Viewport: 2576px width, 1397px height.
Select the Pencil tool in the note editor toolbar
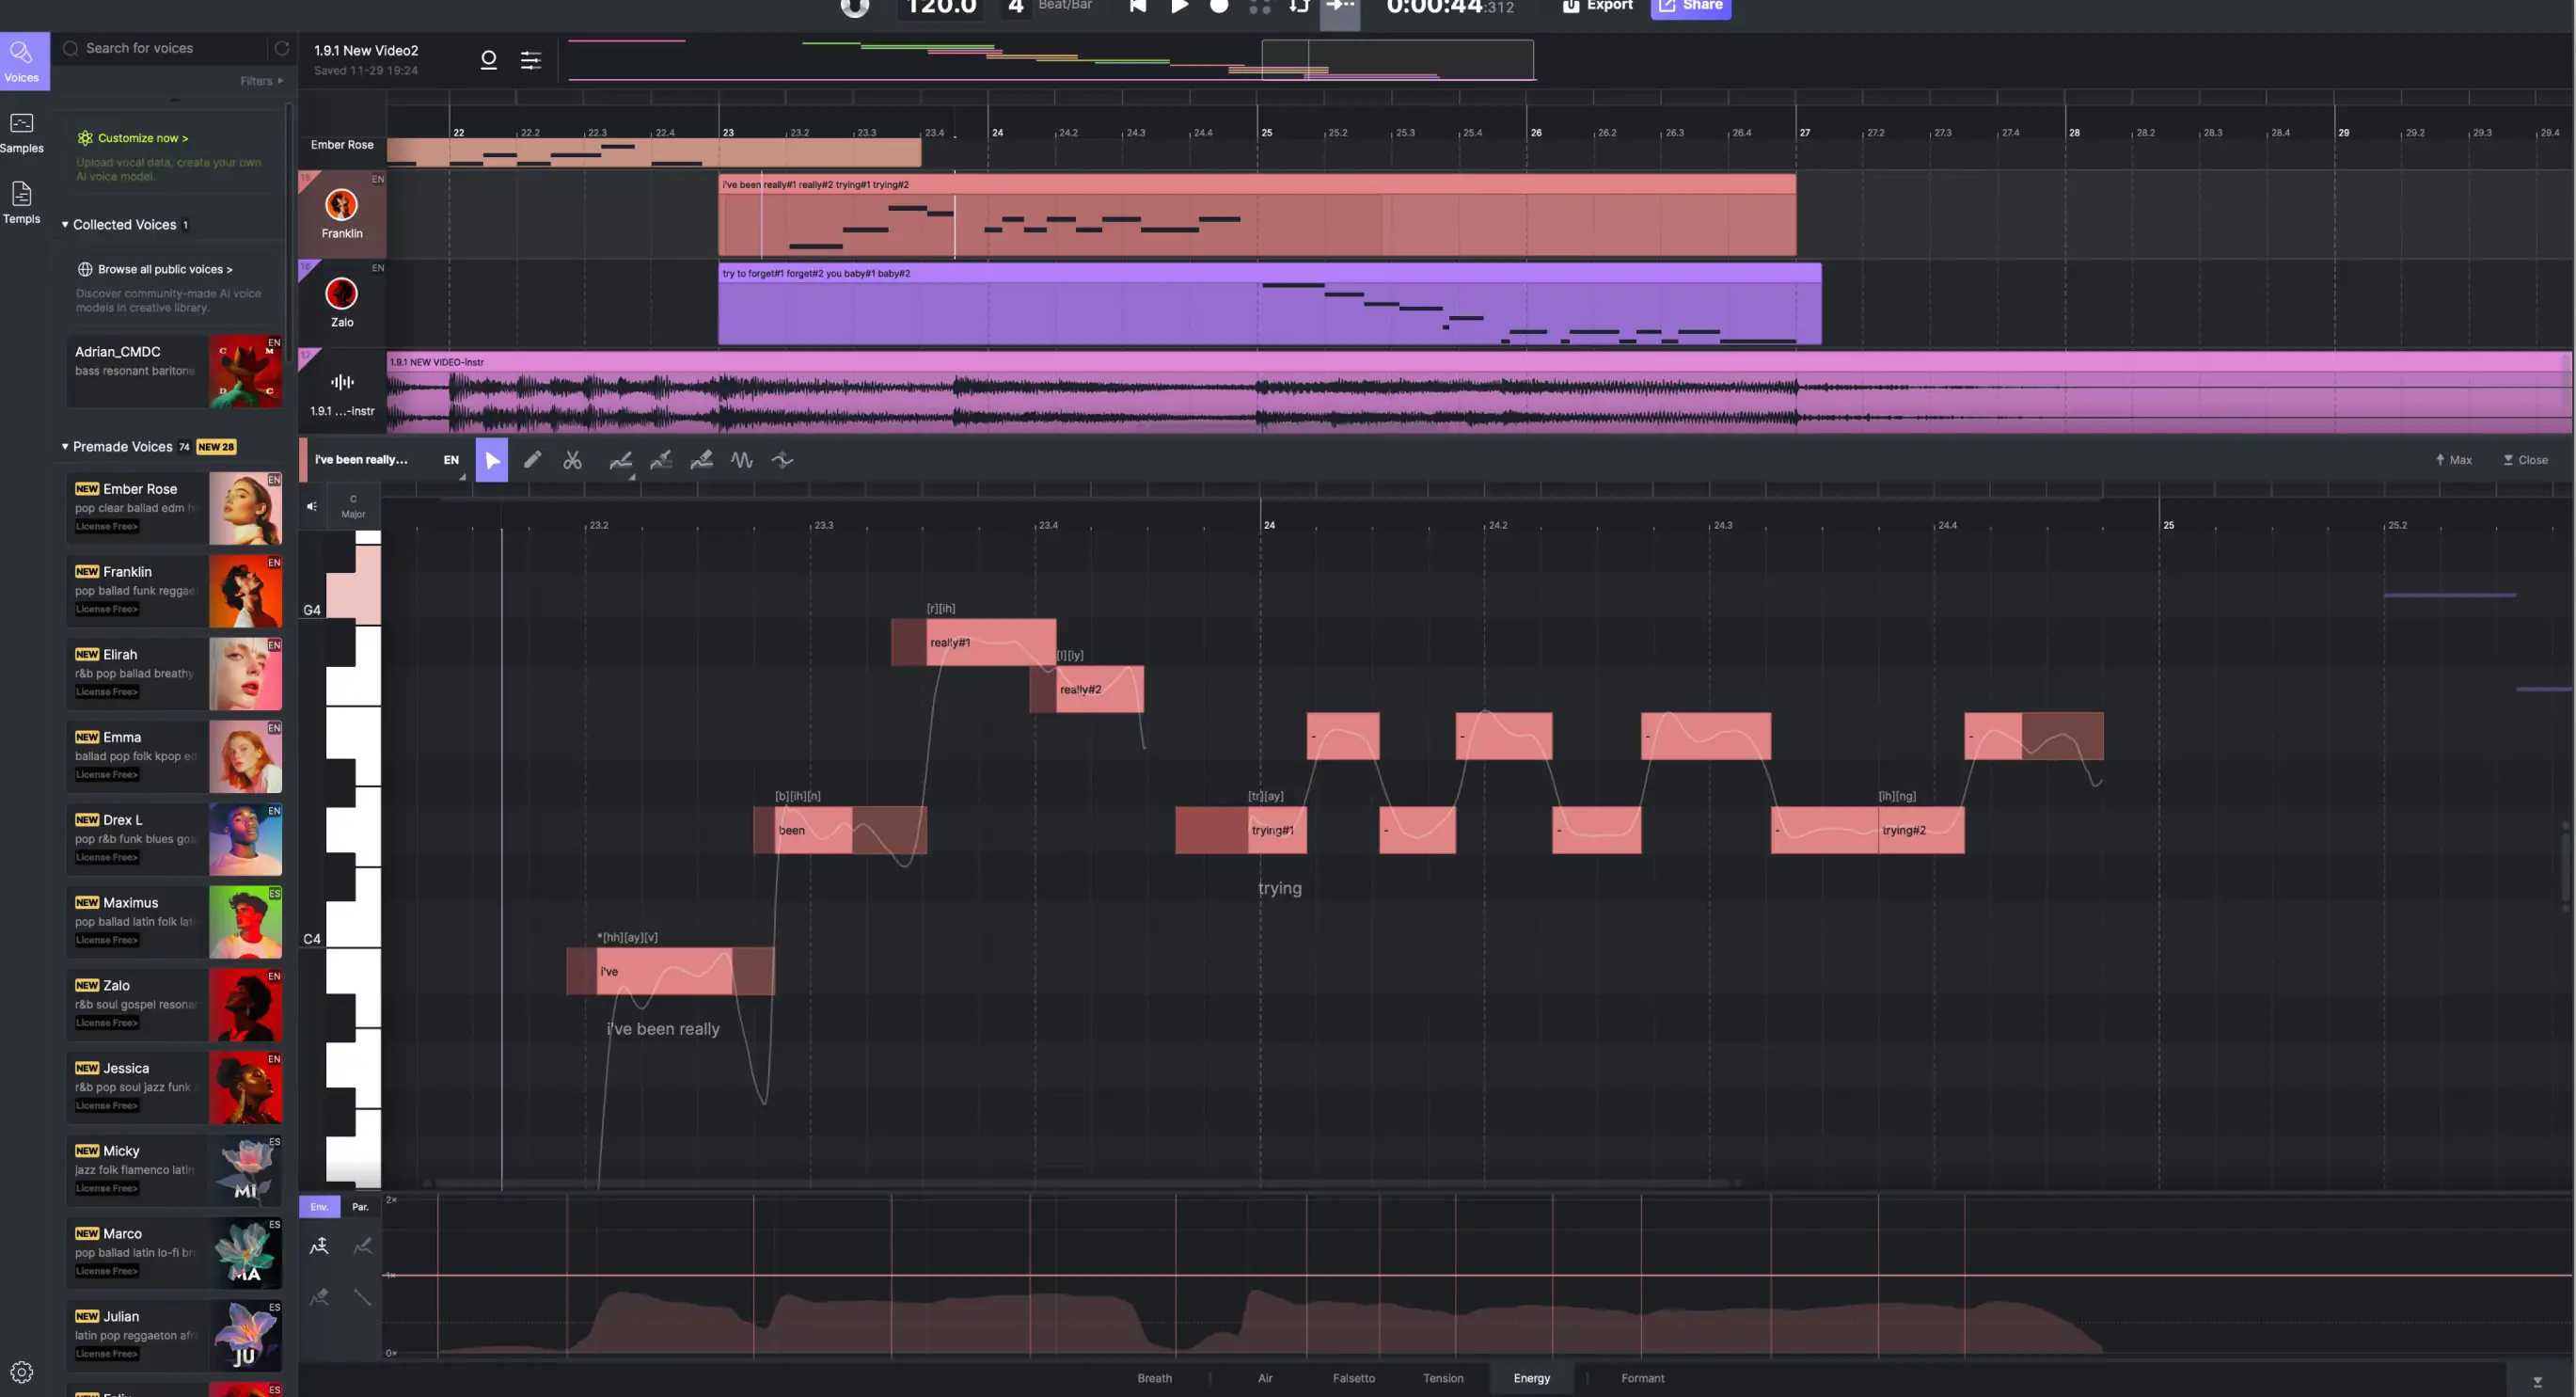(533, 459)
